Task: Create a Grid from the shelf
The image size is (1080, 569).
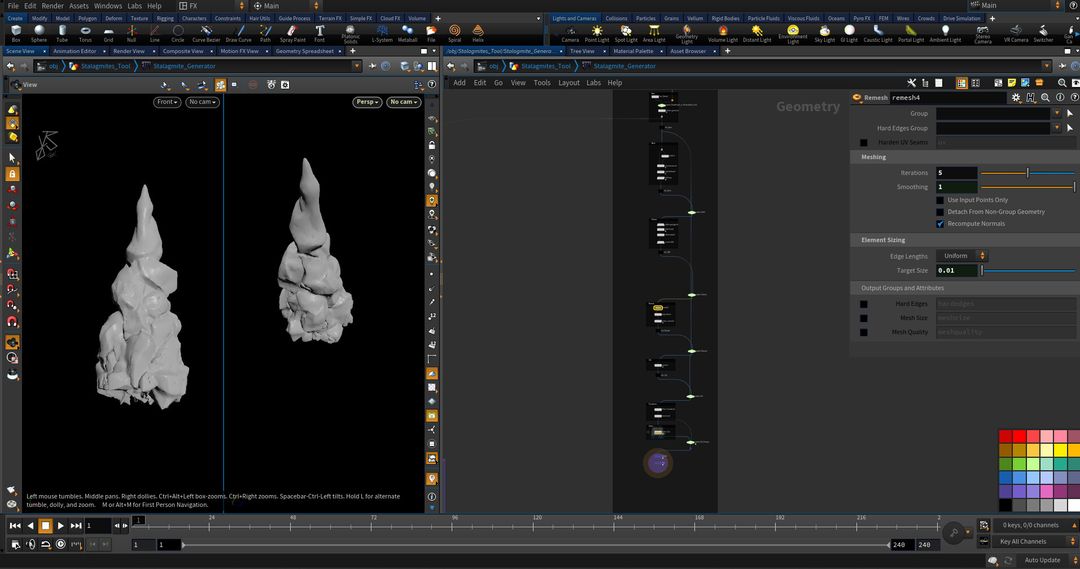Action: pyautogui.click(x=108, y=33)
